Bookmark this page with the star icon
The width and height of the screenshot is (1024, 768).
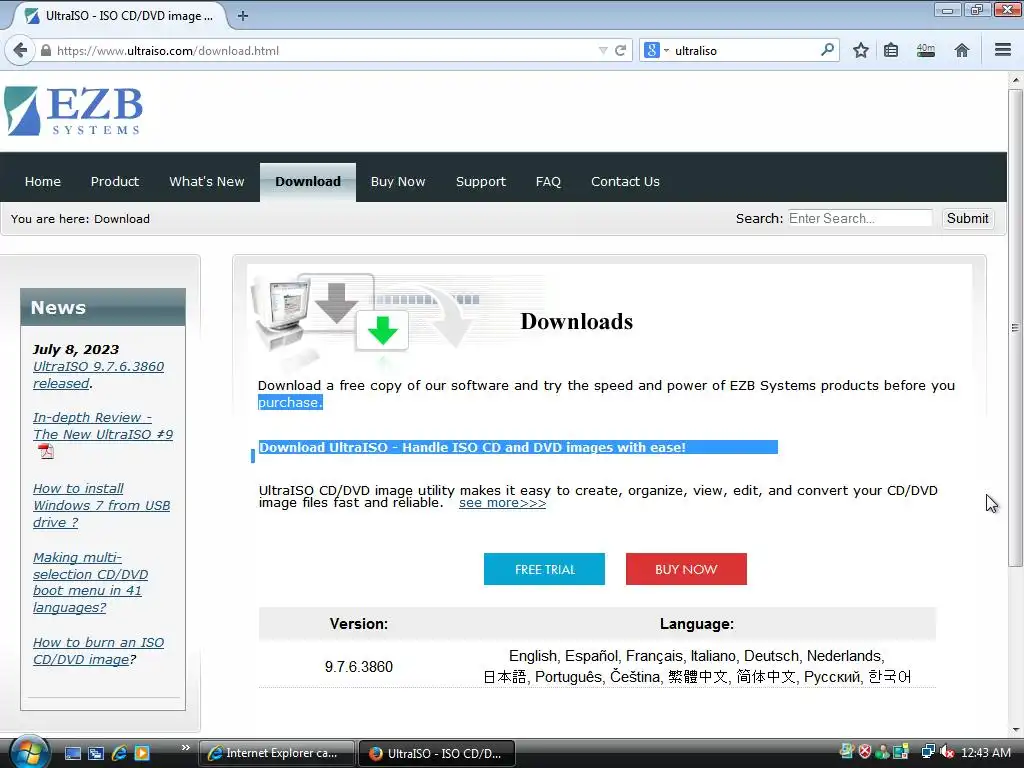(x=861, y=50)
